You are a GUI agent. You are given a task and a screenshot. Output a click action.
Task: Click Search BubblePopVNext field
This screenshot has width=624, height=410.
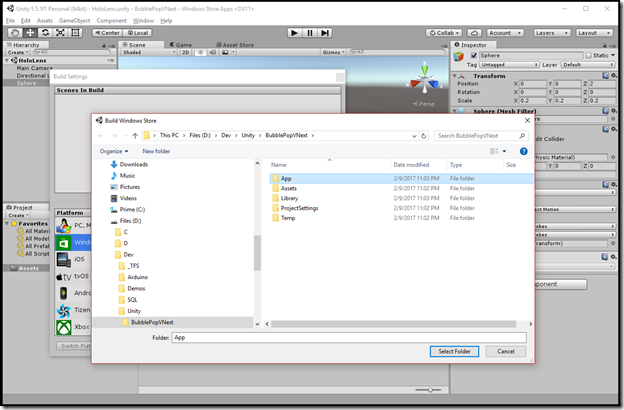point(481,136)
